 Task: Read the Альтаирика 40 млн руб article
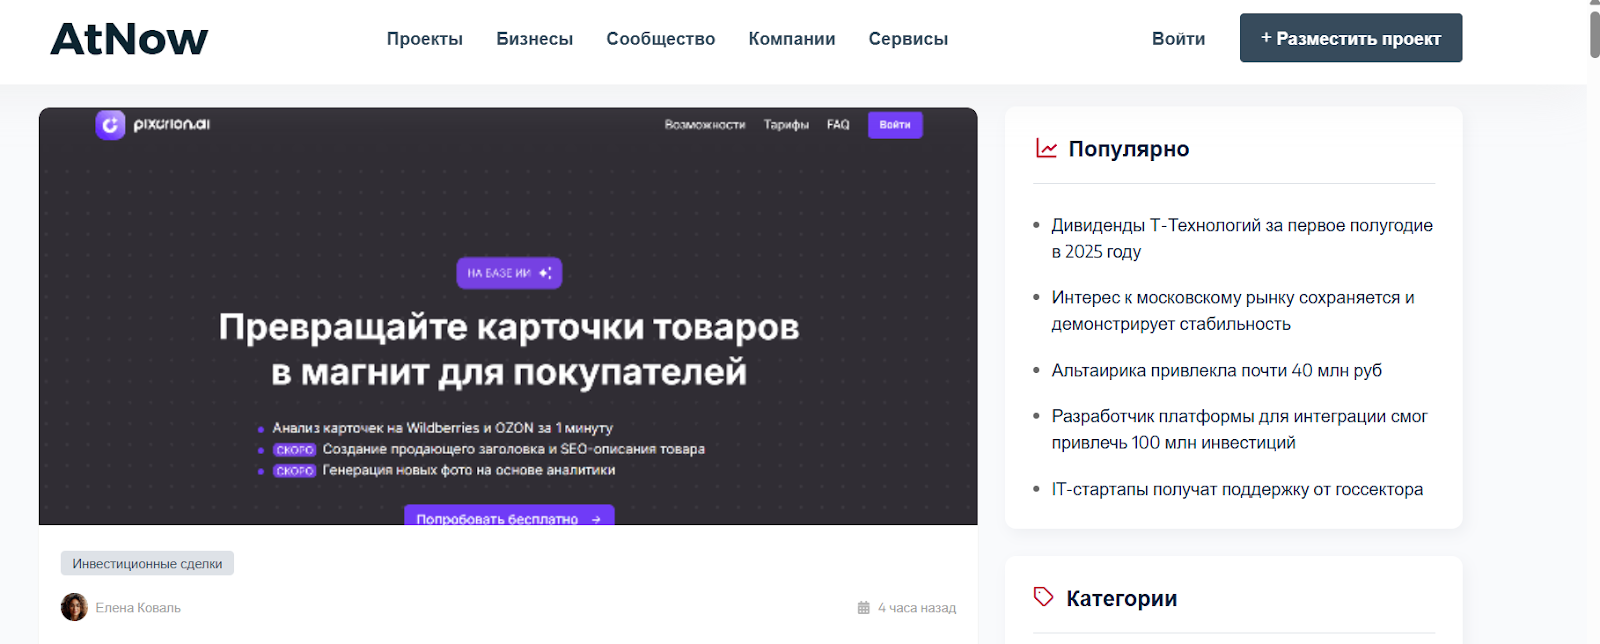[x=1216, y=370]
